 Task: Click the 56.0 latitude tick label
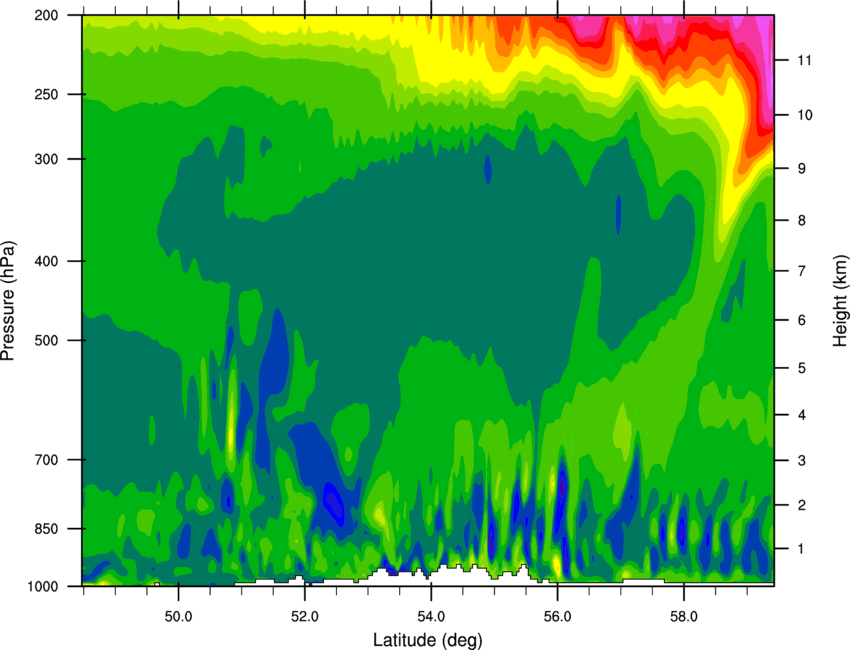point(557,616)
